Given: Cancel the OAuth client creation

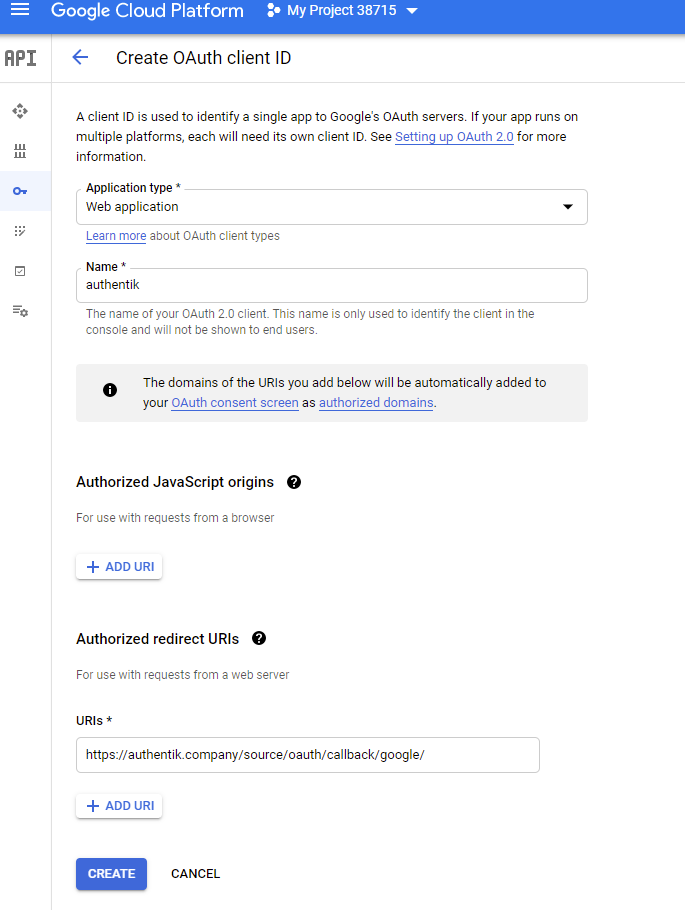Looking at the screenshot, I should tap(195, 873).
